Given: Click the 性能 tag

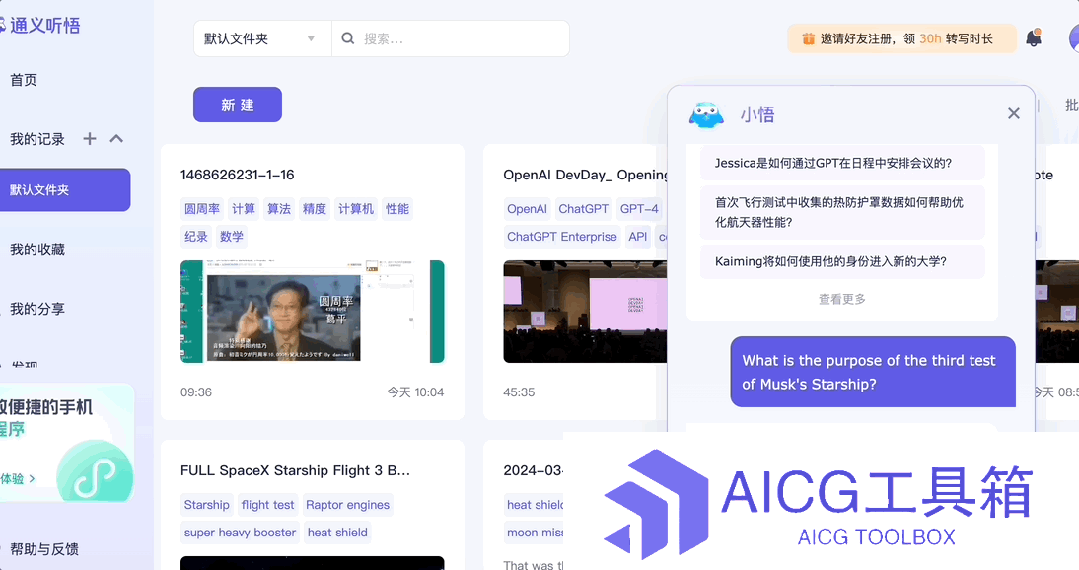Looking at the screenshot, I should tap(397, 209).
